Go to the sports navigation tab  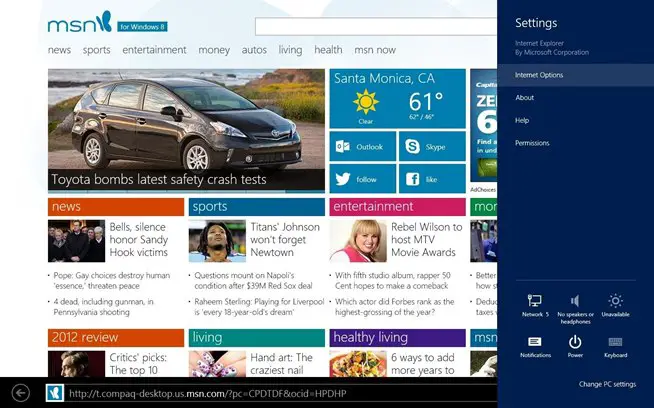[x=96, y=50]
